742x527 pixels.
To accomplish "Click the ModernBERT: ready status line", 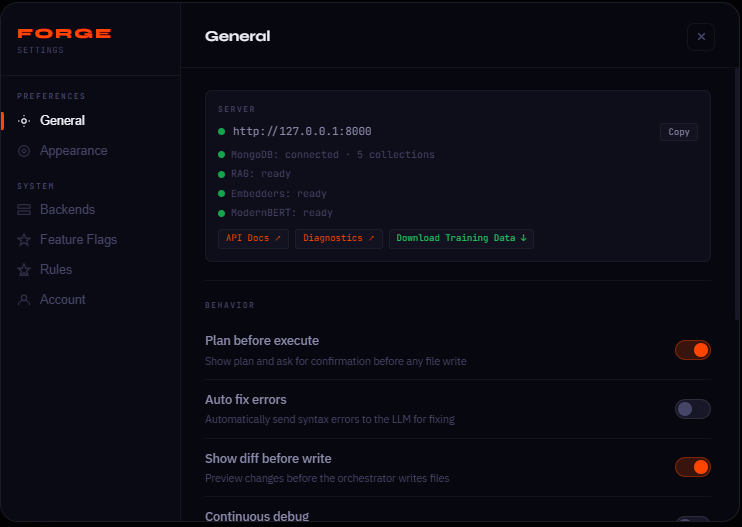I will [282, 213].
